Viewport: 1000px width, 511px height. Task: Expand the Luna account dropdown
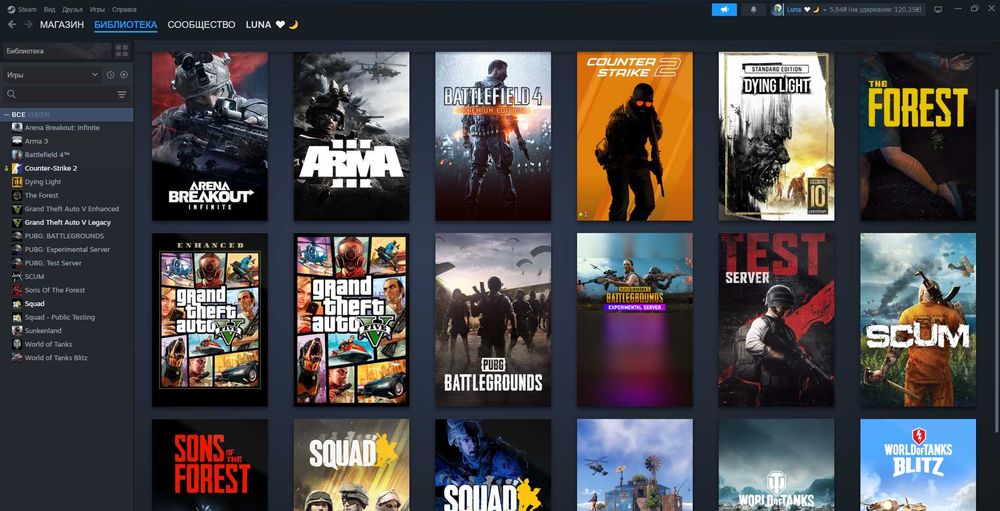825,10
